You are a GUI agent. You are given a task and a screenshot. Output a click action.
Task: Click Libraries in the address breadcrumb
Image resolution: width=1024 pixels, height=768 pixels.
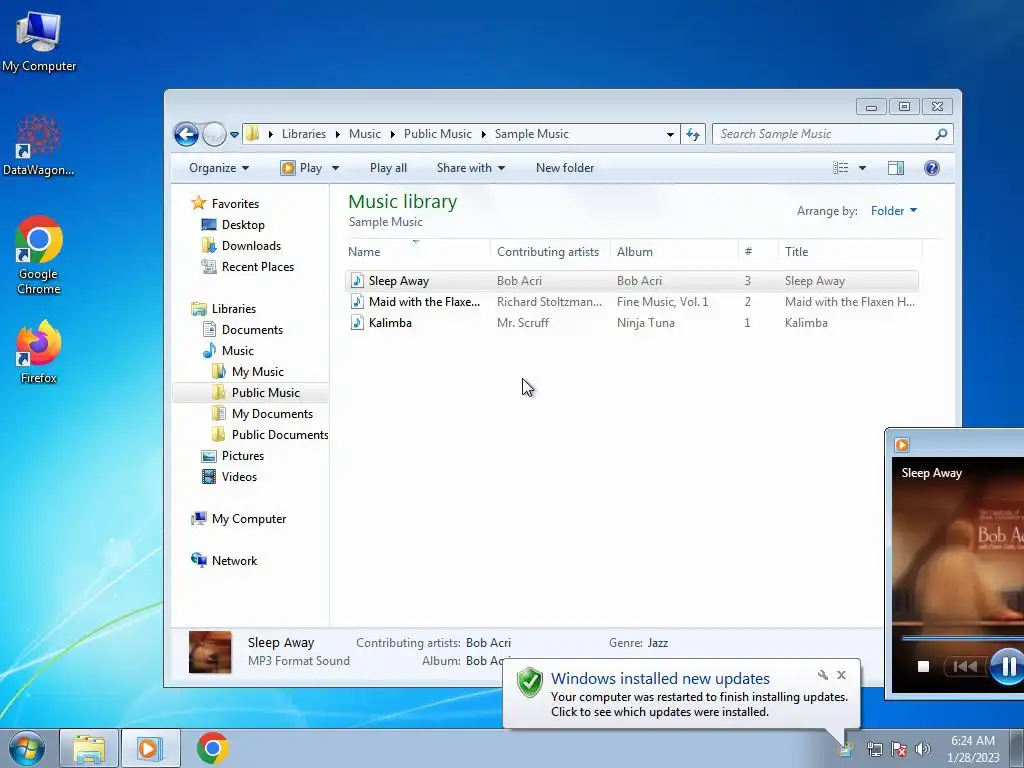[x=304, y=134]
